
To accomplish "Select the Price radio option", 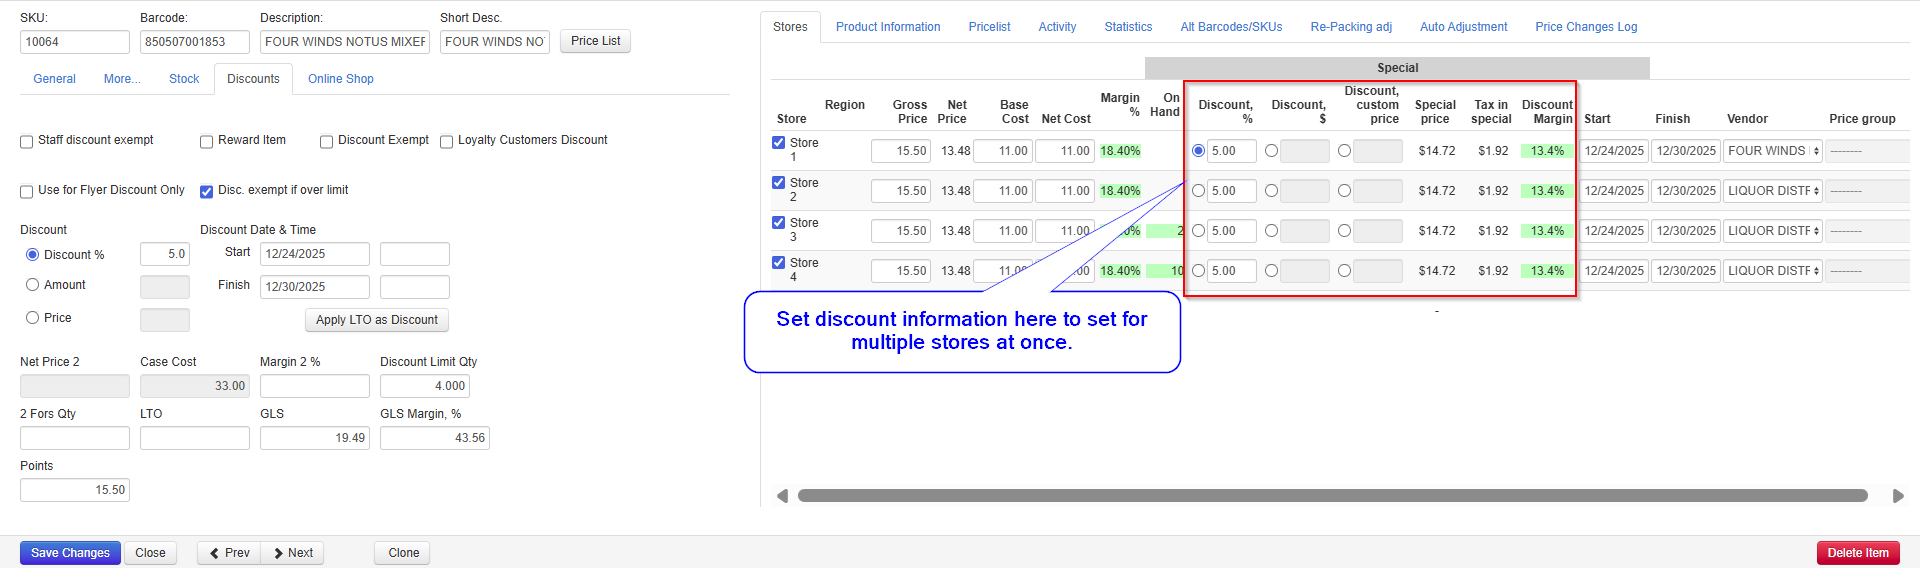I will coord(33,318).
